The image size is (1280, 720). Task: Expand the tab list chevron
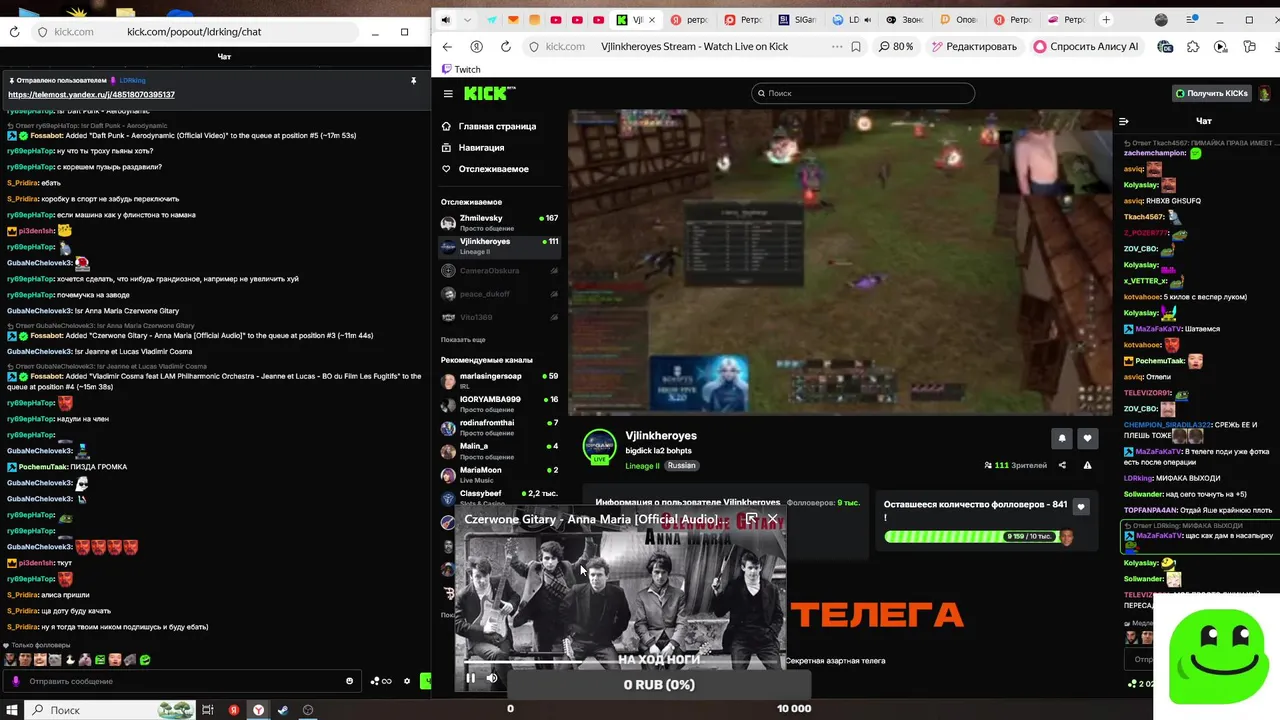[468, 20]
